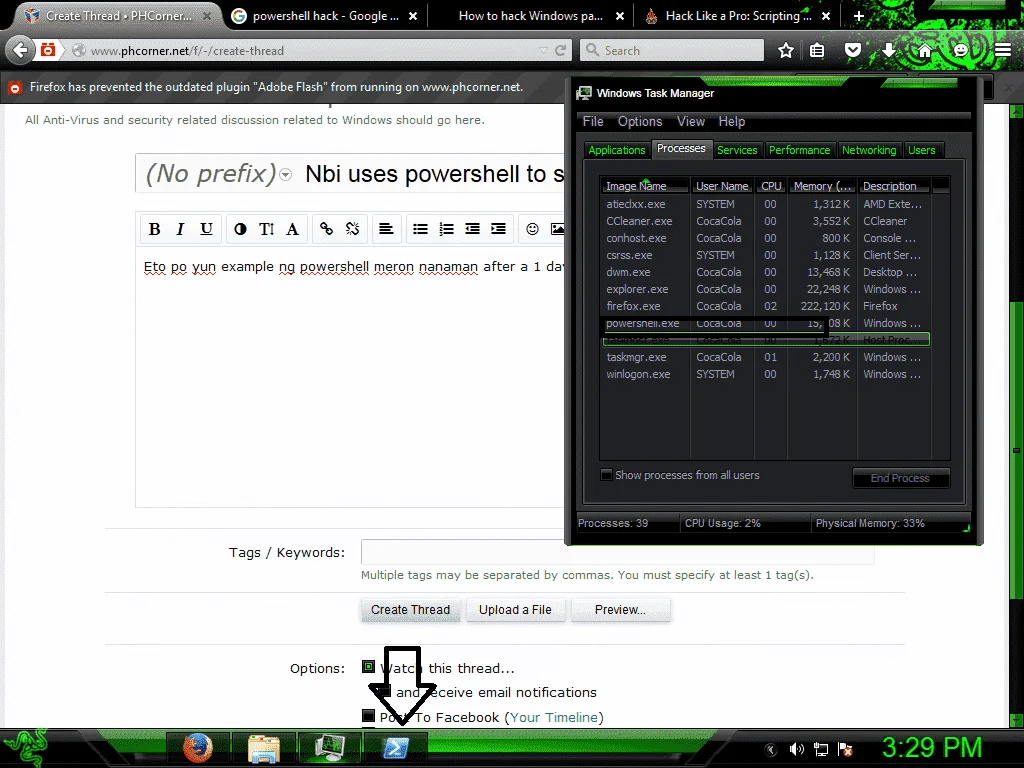
Task: Open the No prefix dropdown
Action: point(285,174)
